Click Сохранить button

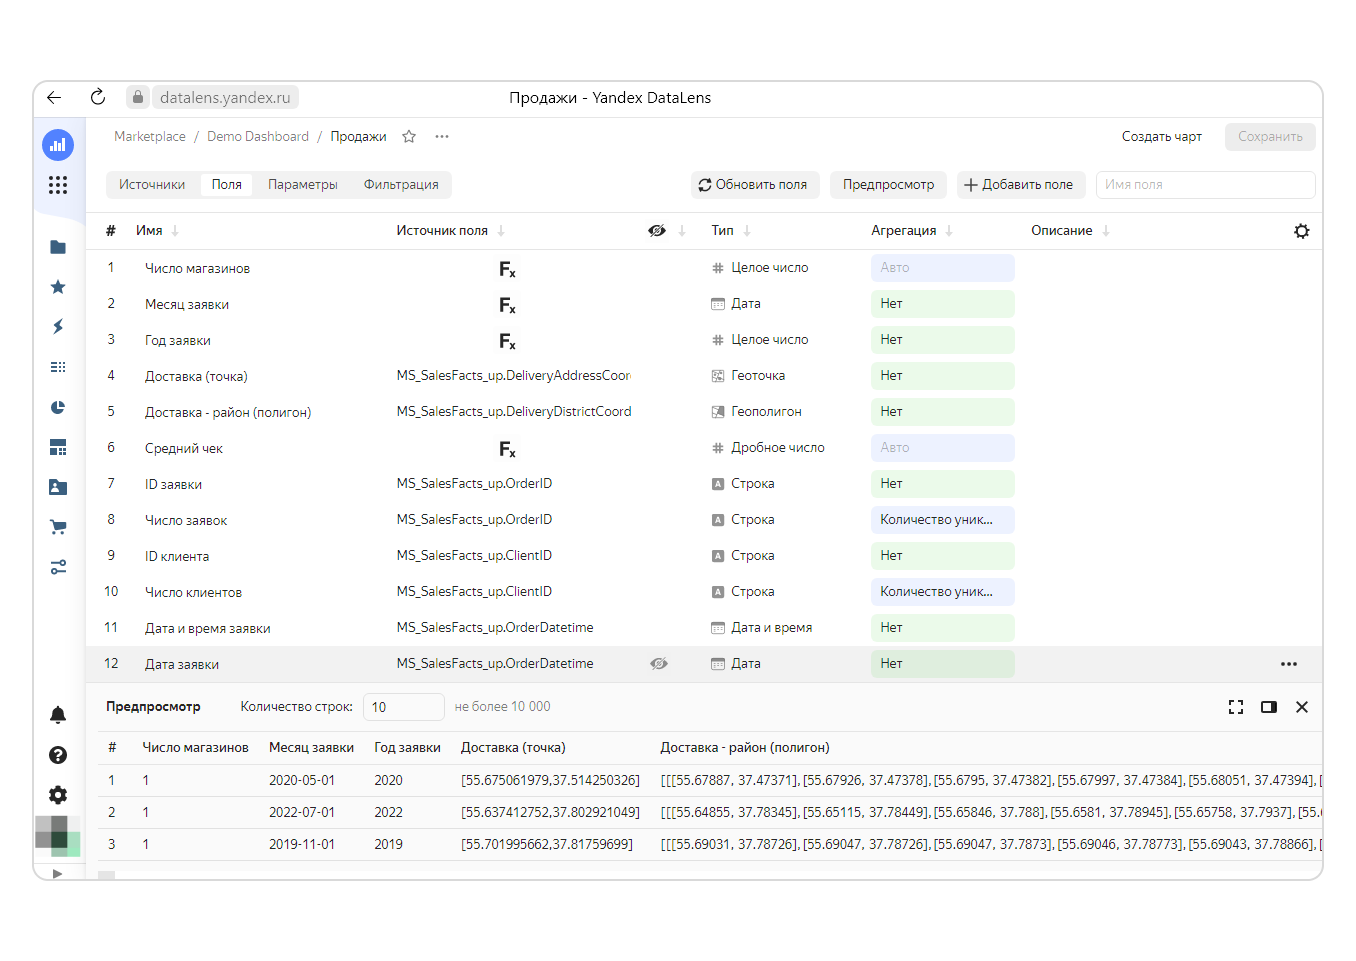[x=1270, y=137]
